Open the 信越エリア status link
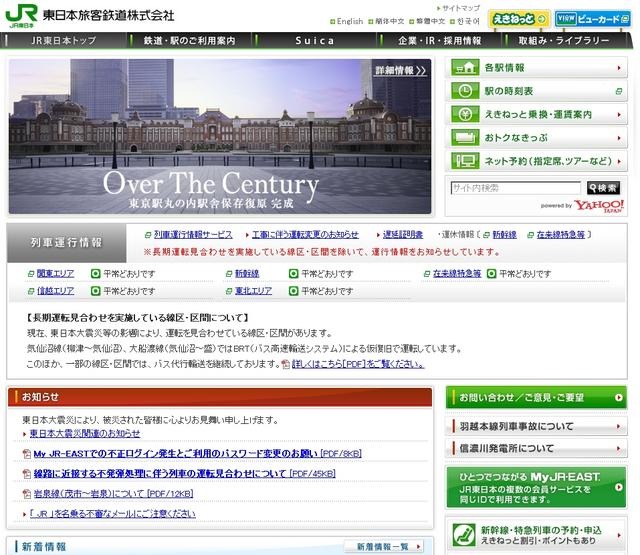The height and width of the screenshot is (555, 640). [56, 291]
